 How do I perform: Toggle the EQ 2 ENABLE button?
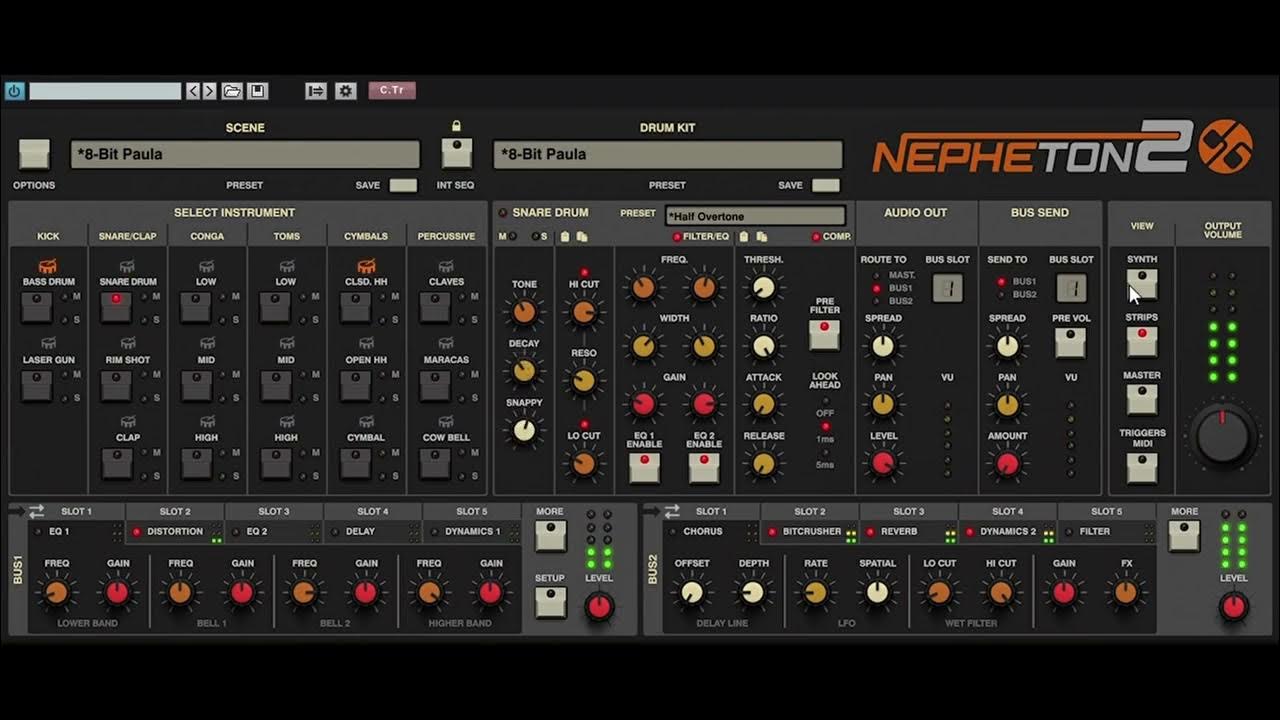pos(704,467)
